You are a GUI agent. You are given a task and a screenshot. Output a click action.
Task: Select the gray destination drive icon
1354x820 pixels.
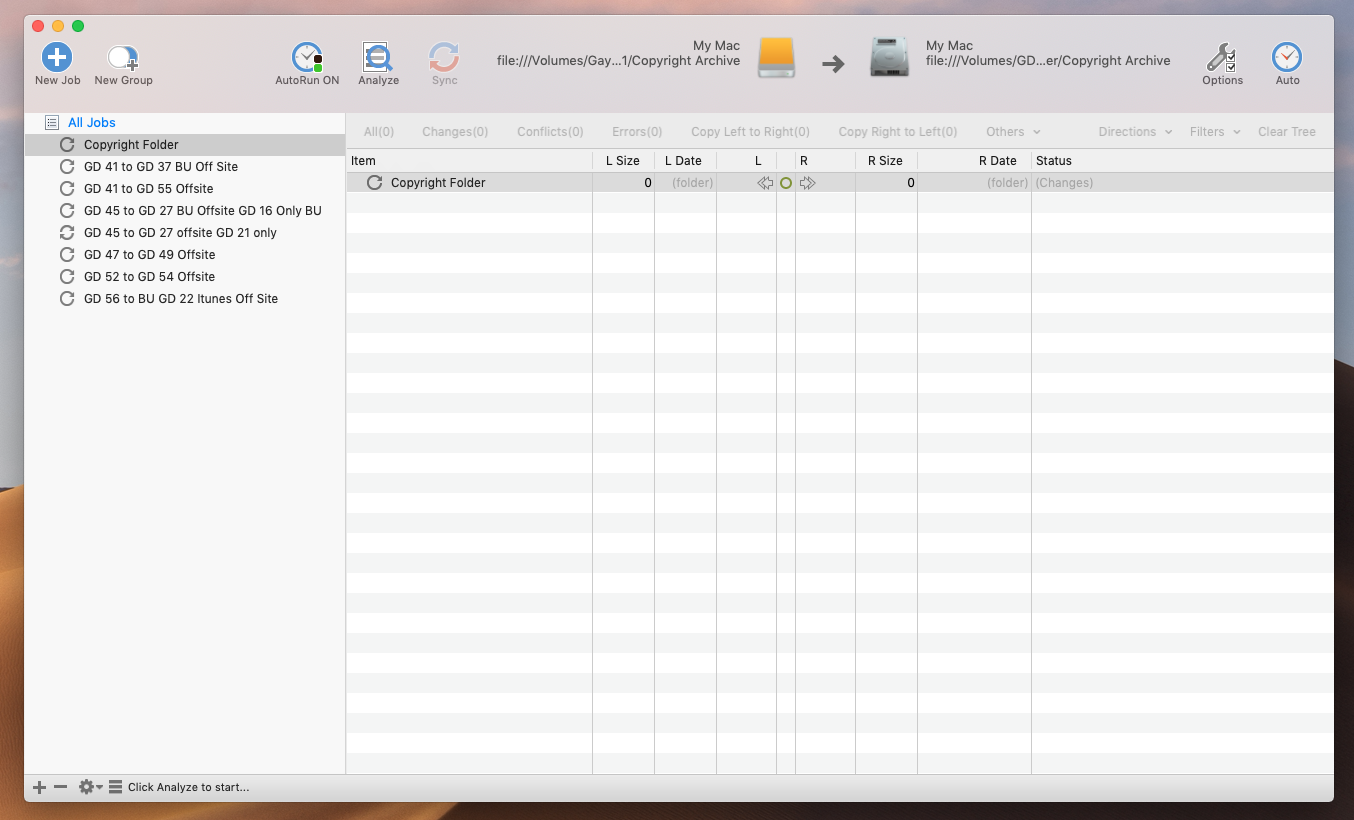[889, 58]
